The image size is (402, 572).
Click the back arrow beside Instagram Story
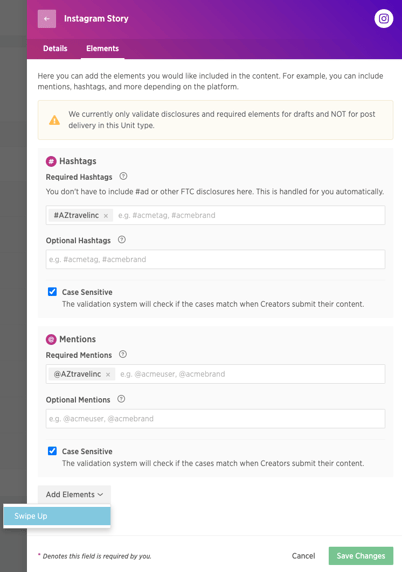click(x=47, y=19)
